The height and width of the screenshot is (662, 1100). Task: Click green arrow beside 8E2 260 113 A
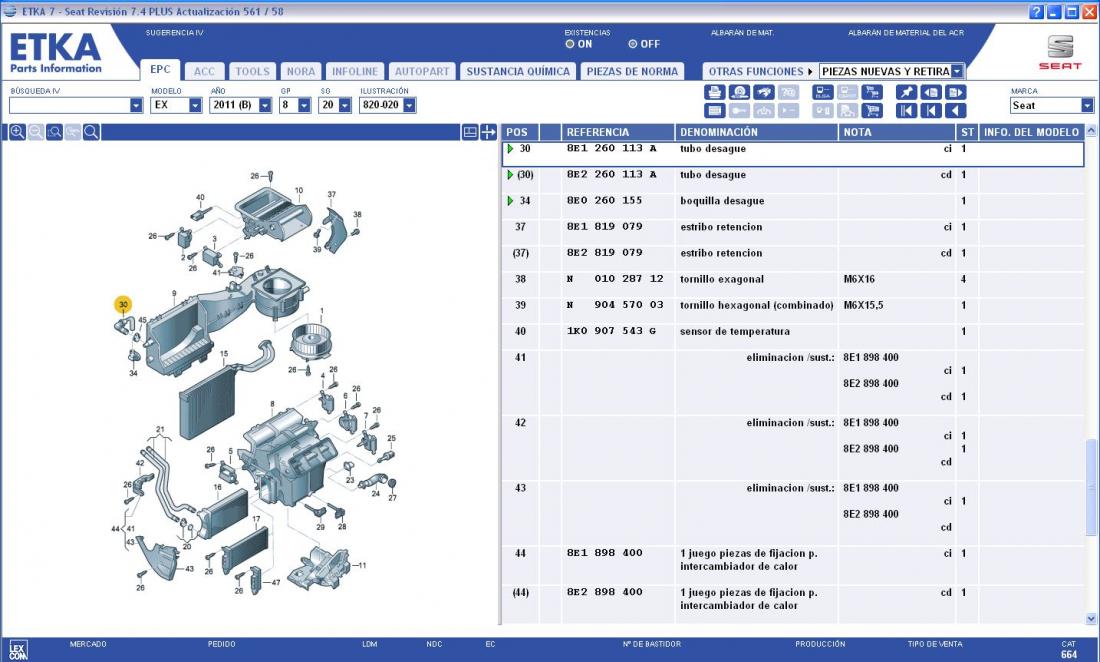510,175
